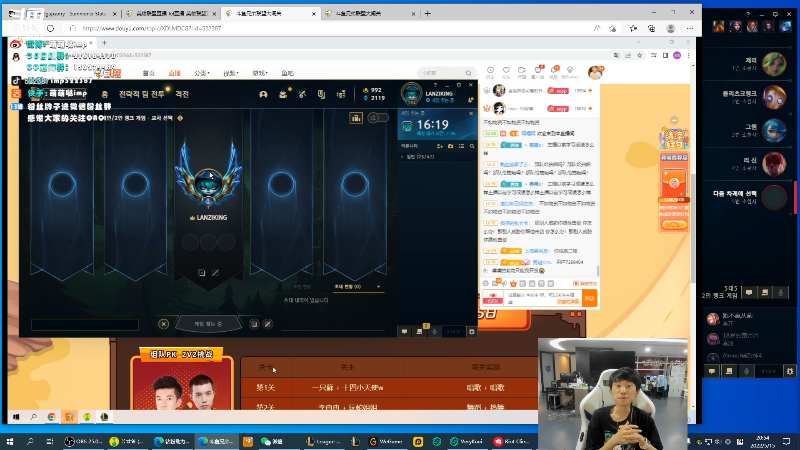Screen dimensions: 800x450
Task: Toggle the lobby open-party switch
Action: click(378, 118)
